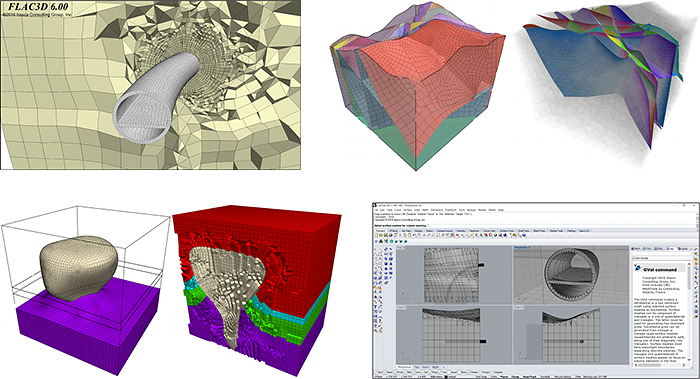Open the Surface menu in menu bar
The width and height of the screenshot is (700, 379).
point(408,210)
